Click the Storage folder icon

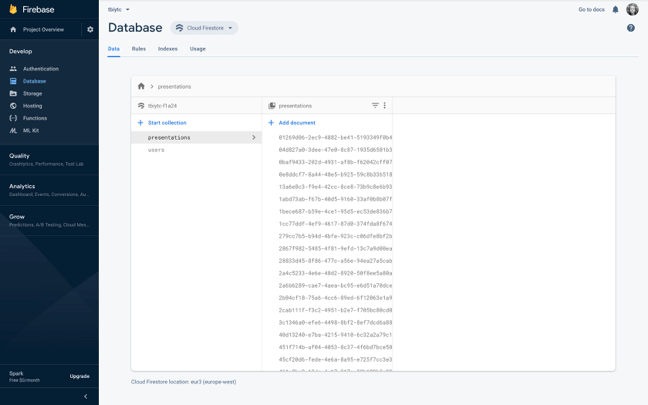click(x=13, y=93)
